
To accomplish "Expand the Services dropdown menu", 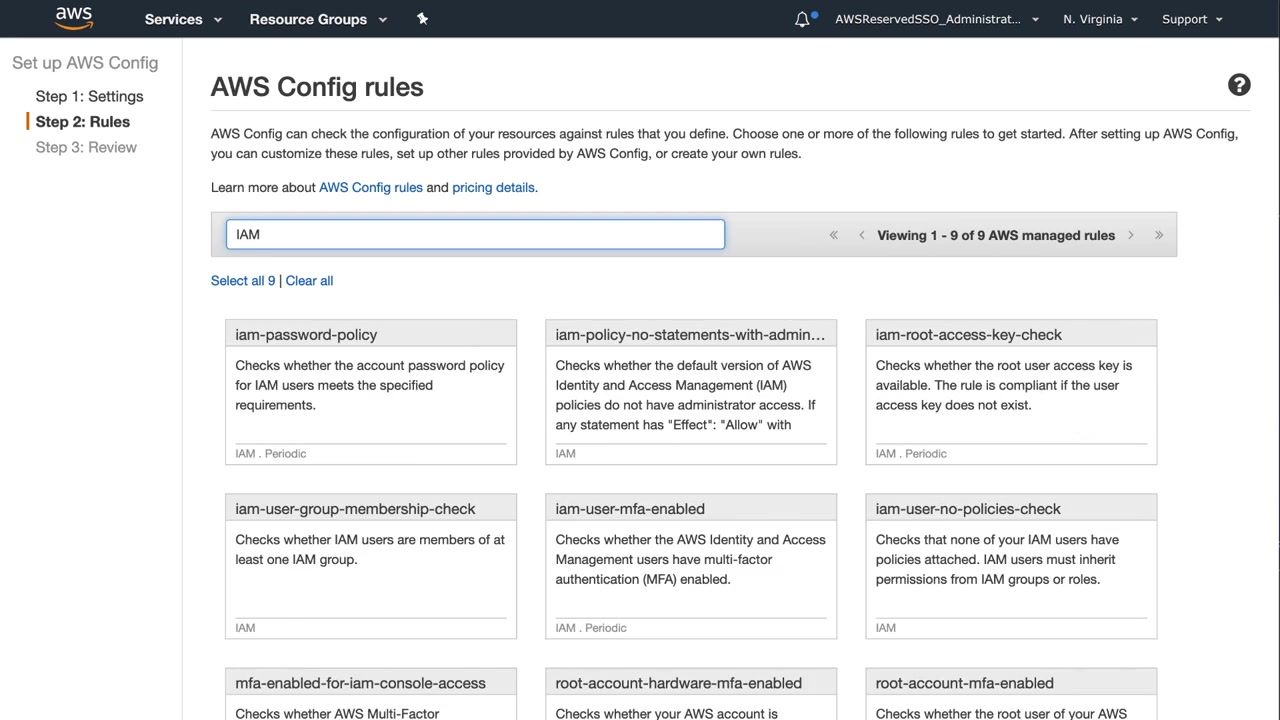I will coord(183,19).
